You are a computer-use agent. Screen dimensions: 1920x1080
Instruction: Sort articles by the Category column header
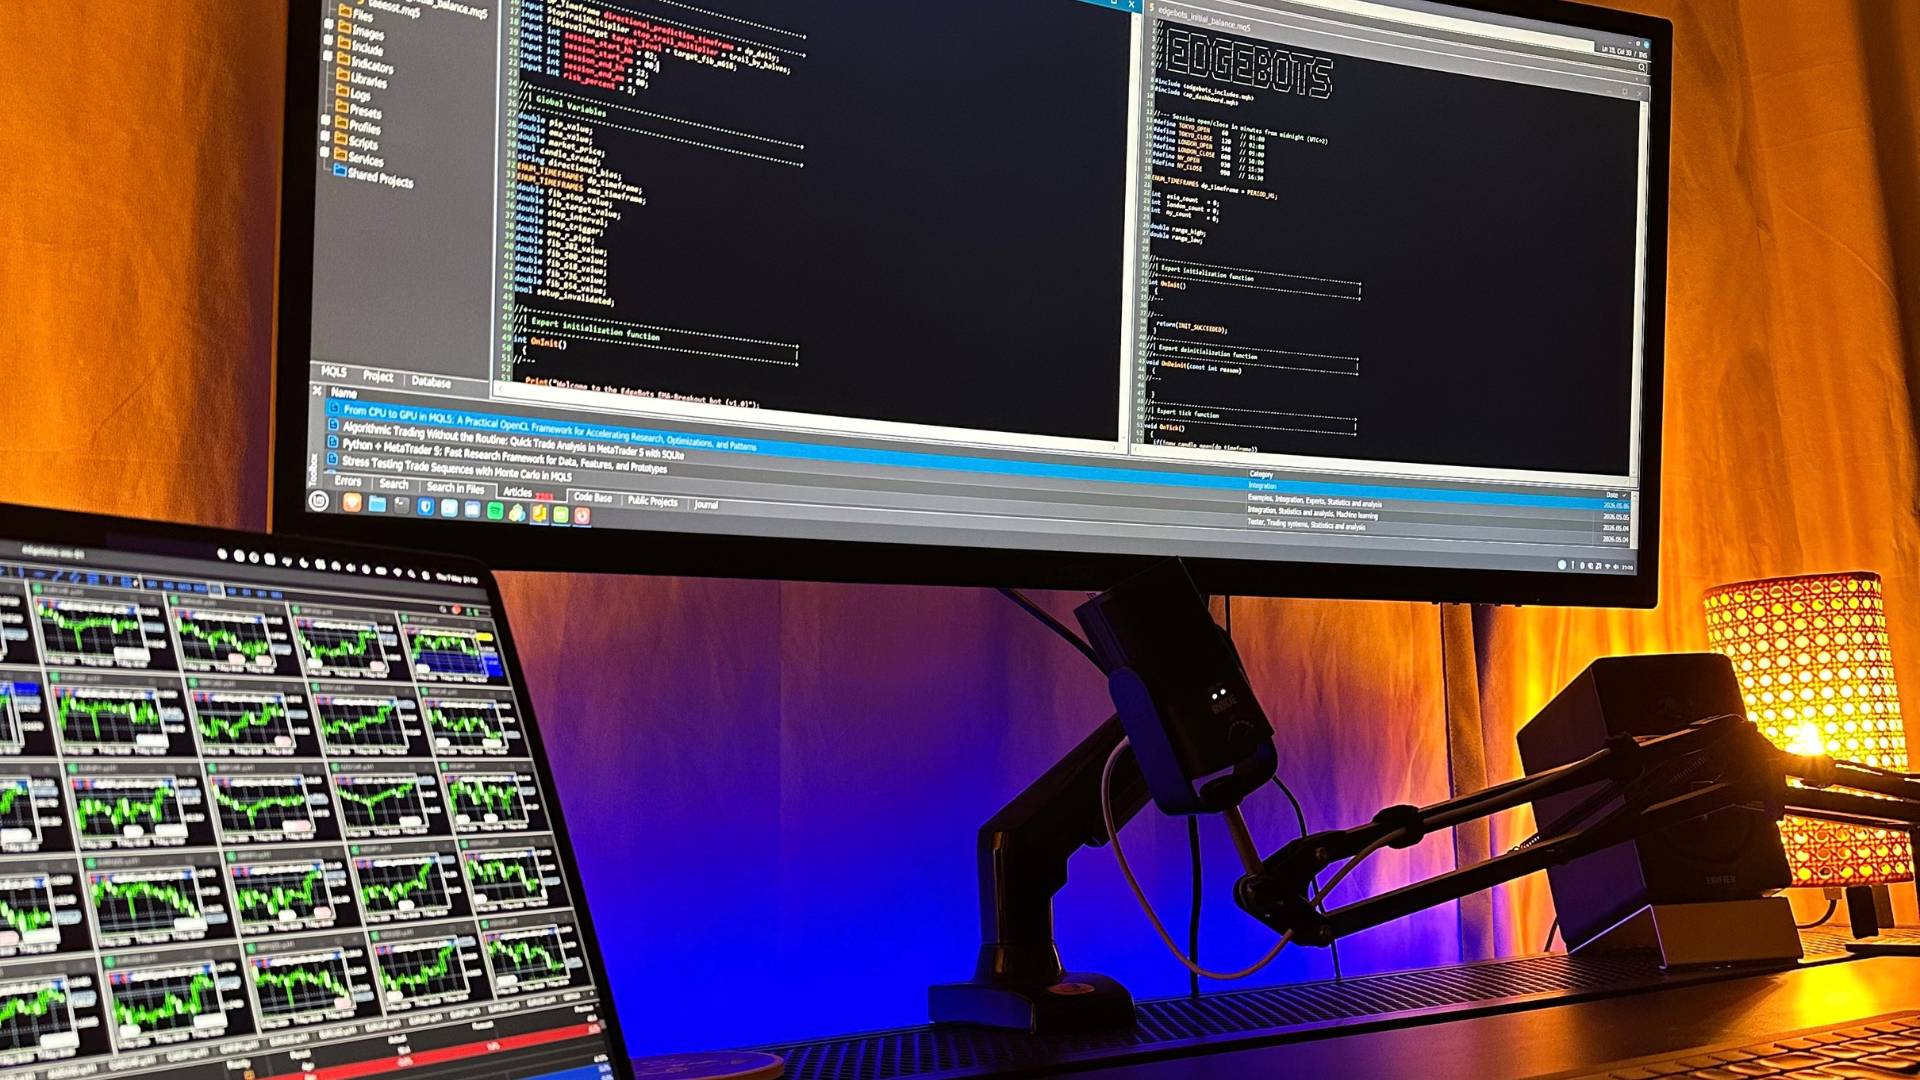[1261, 473]
